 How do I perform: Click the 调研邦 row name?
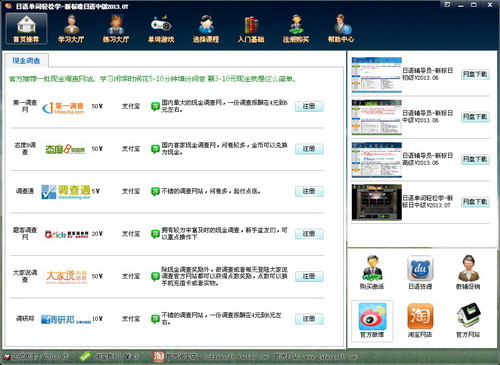tap(25, 319)
